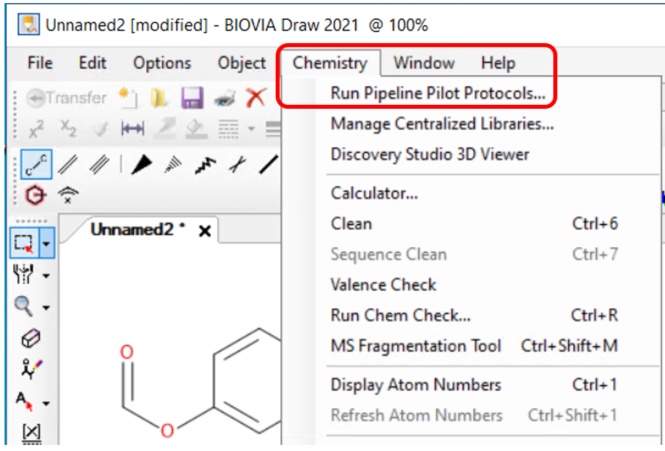This screenshot has height=451, width=665.
Task: Select the double bond tool
Action: click(x=68, y=165)
